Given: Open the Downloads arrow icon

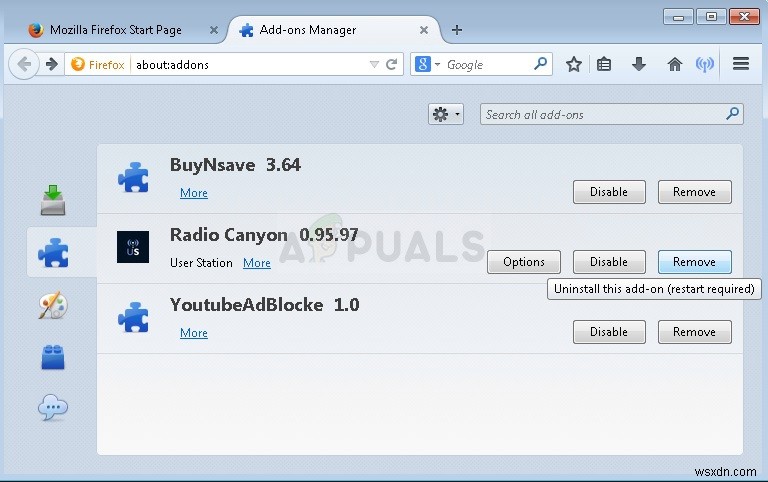Looking at the screenshot, I should (x=639, y=64).
